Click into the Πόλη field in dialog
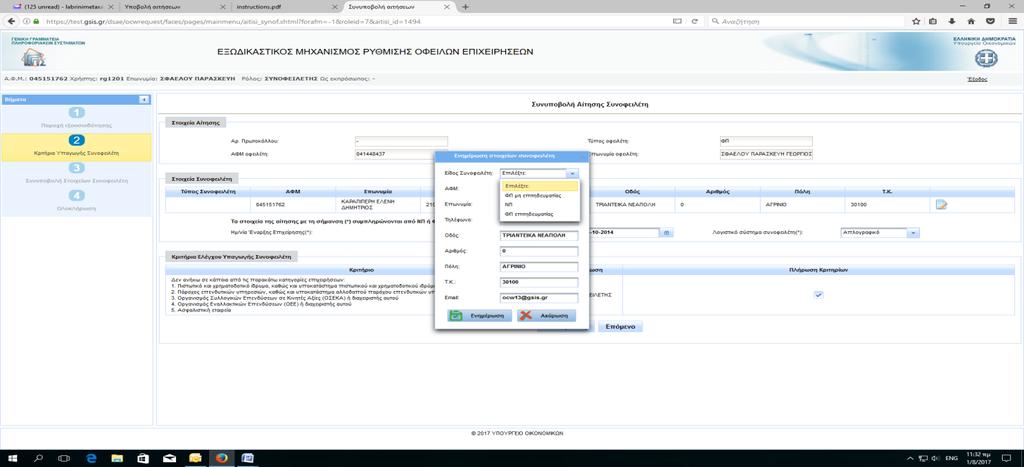The width and height of the screenshot is (1024, 467). click(x=539, y=266)
